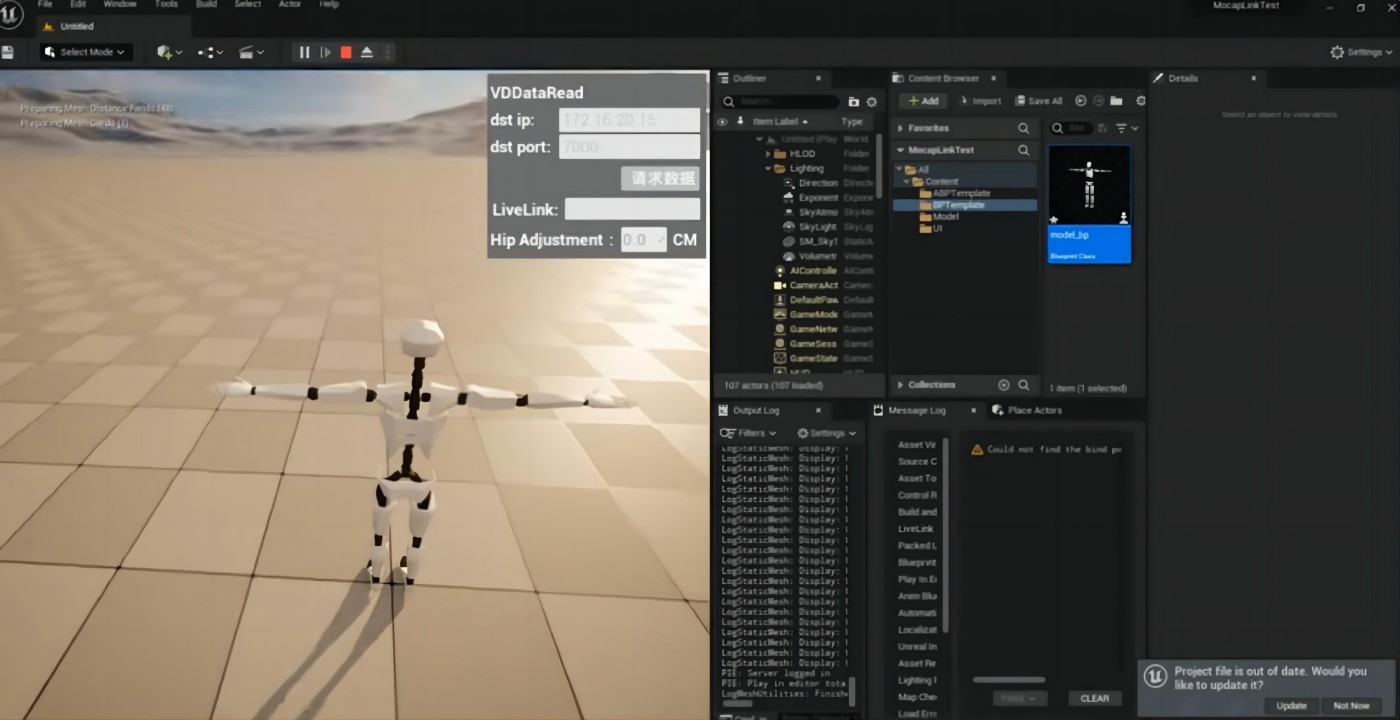Open the Output Log Settings dropdown
This screenshot has height=720, width=1400.
coord(826,433)
